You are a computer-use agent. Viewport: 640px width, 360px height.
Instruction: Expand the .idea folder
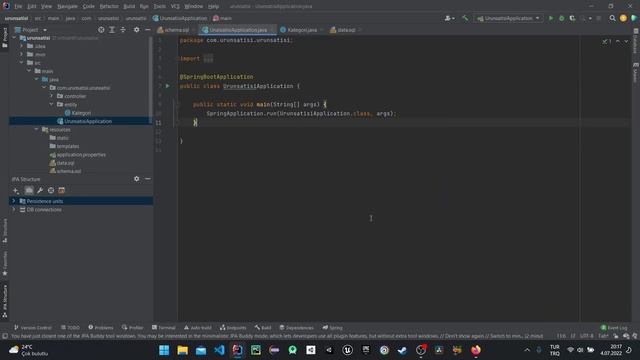tap(22, 46)
